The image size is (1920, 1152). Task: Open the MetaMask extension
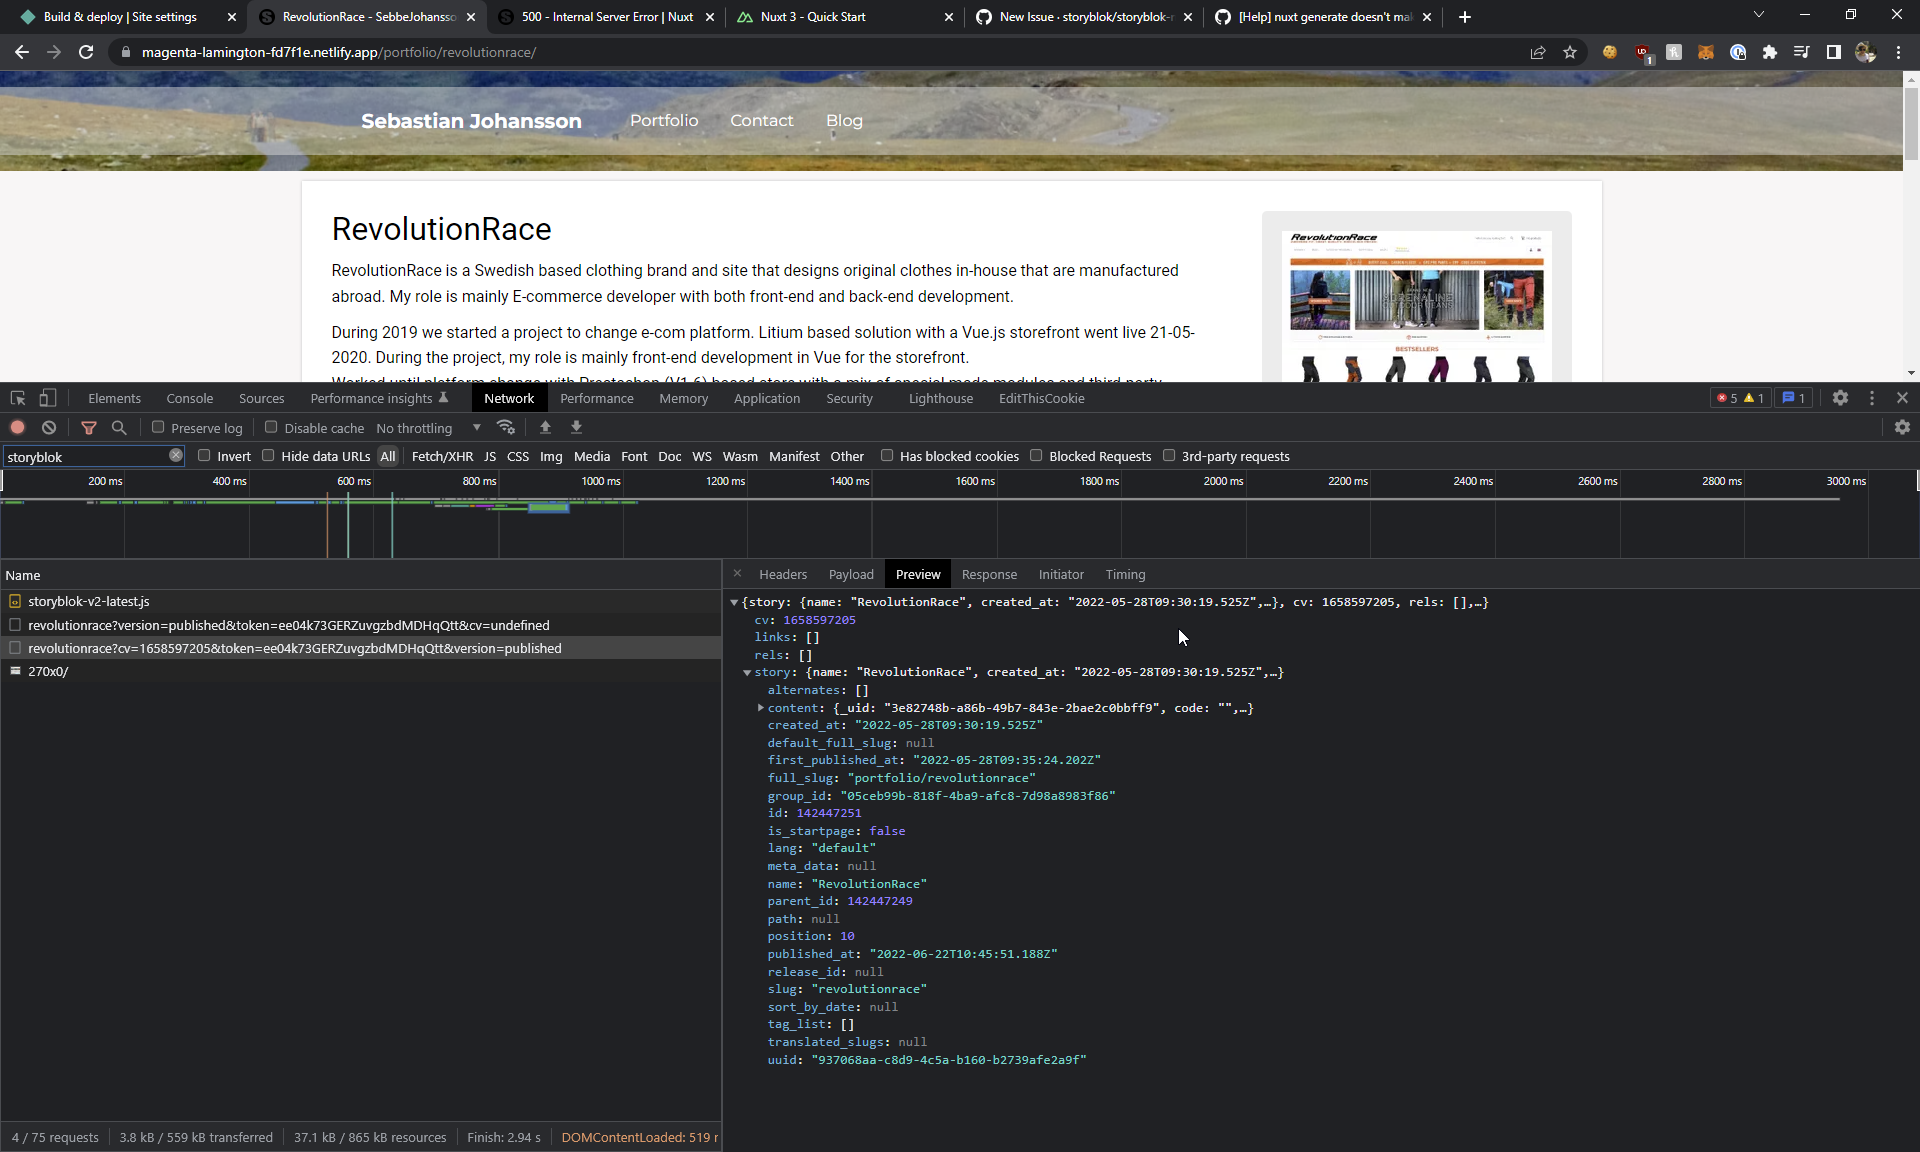pos(1707,52)
